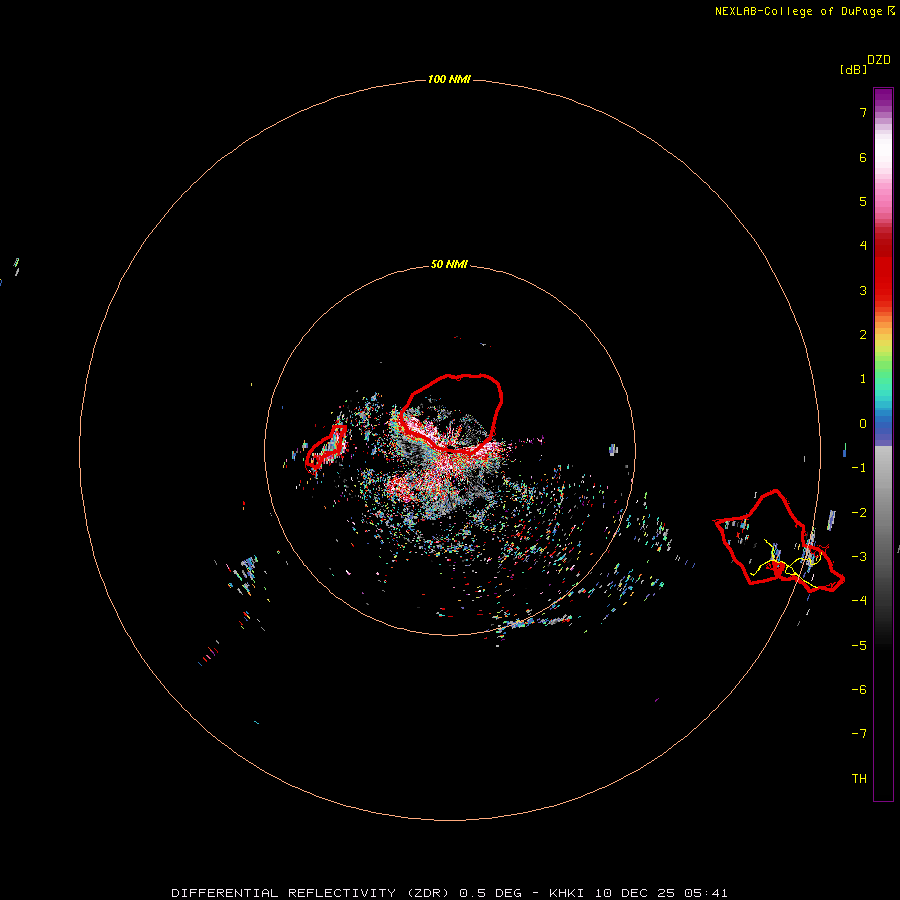Click the radar product title caption
Image resolution: width=900 pixels, height=900 pixels.
[449, 893]
